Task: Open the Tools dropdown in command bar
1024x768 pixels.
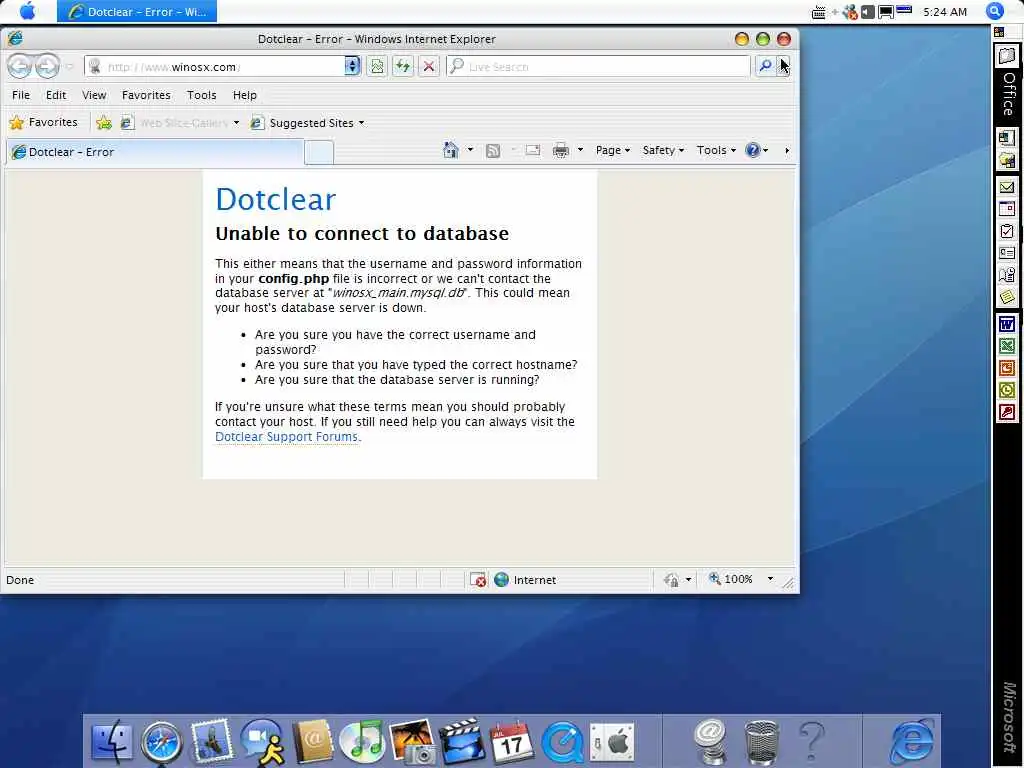Action: click(716, 150)
